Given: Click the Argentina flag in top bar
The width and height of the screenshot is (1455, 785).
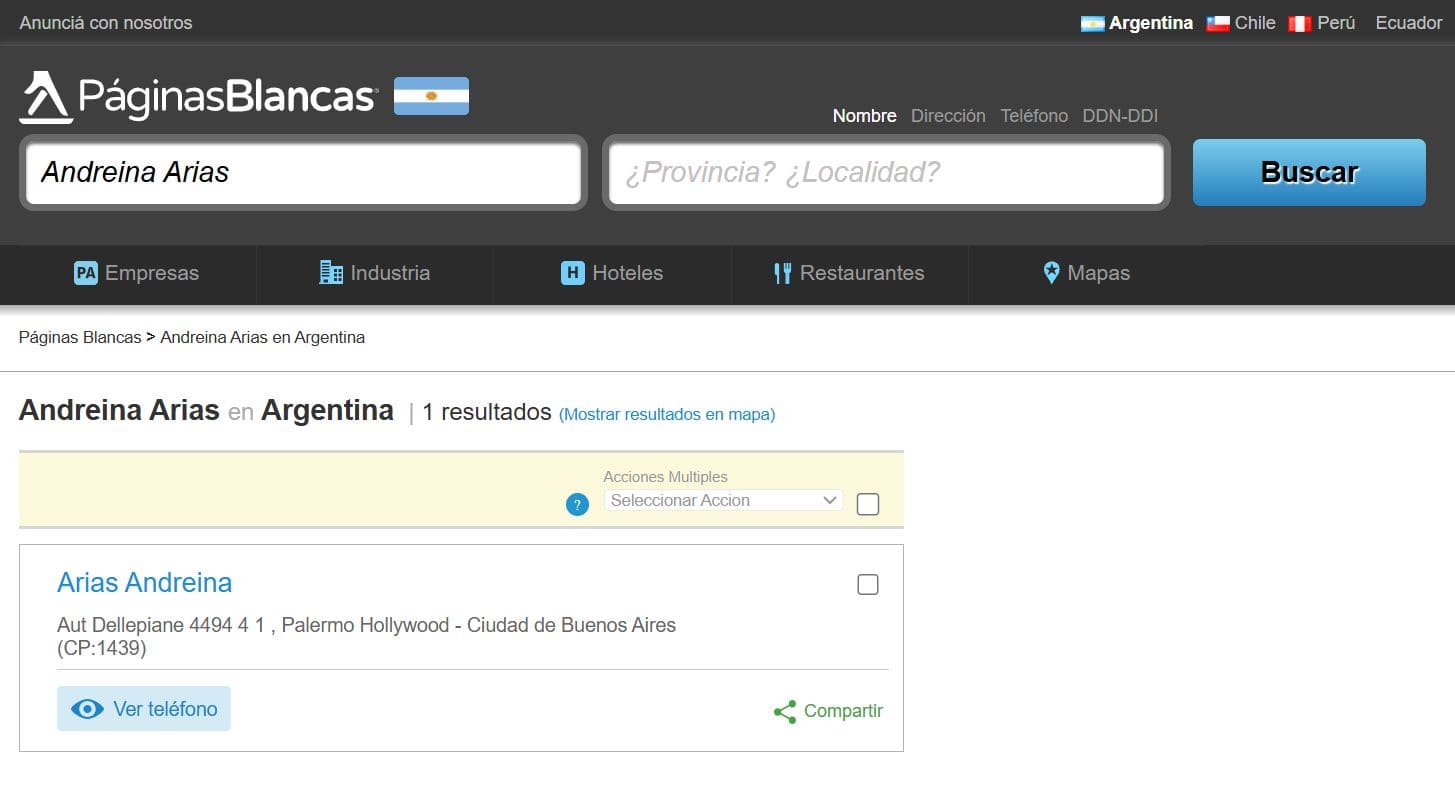Looking at the screenshot, I should pyautogui.click(x=1092, y=23).
